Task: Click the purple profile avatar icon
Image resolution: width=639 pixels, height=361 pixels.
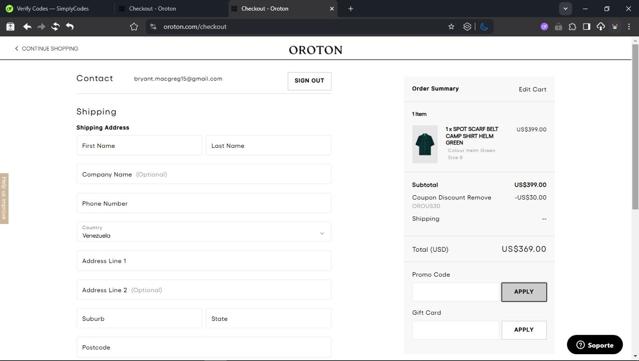Action: [x=544, y=26]
